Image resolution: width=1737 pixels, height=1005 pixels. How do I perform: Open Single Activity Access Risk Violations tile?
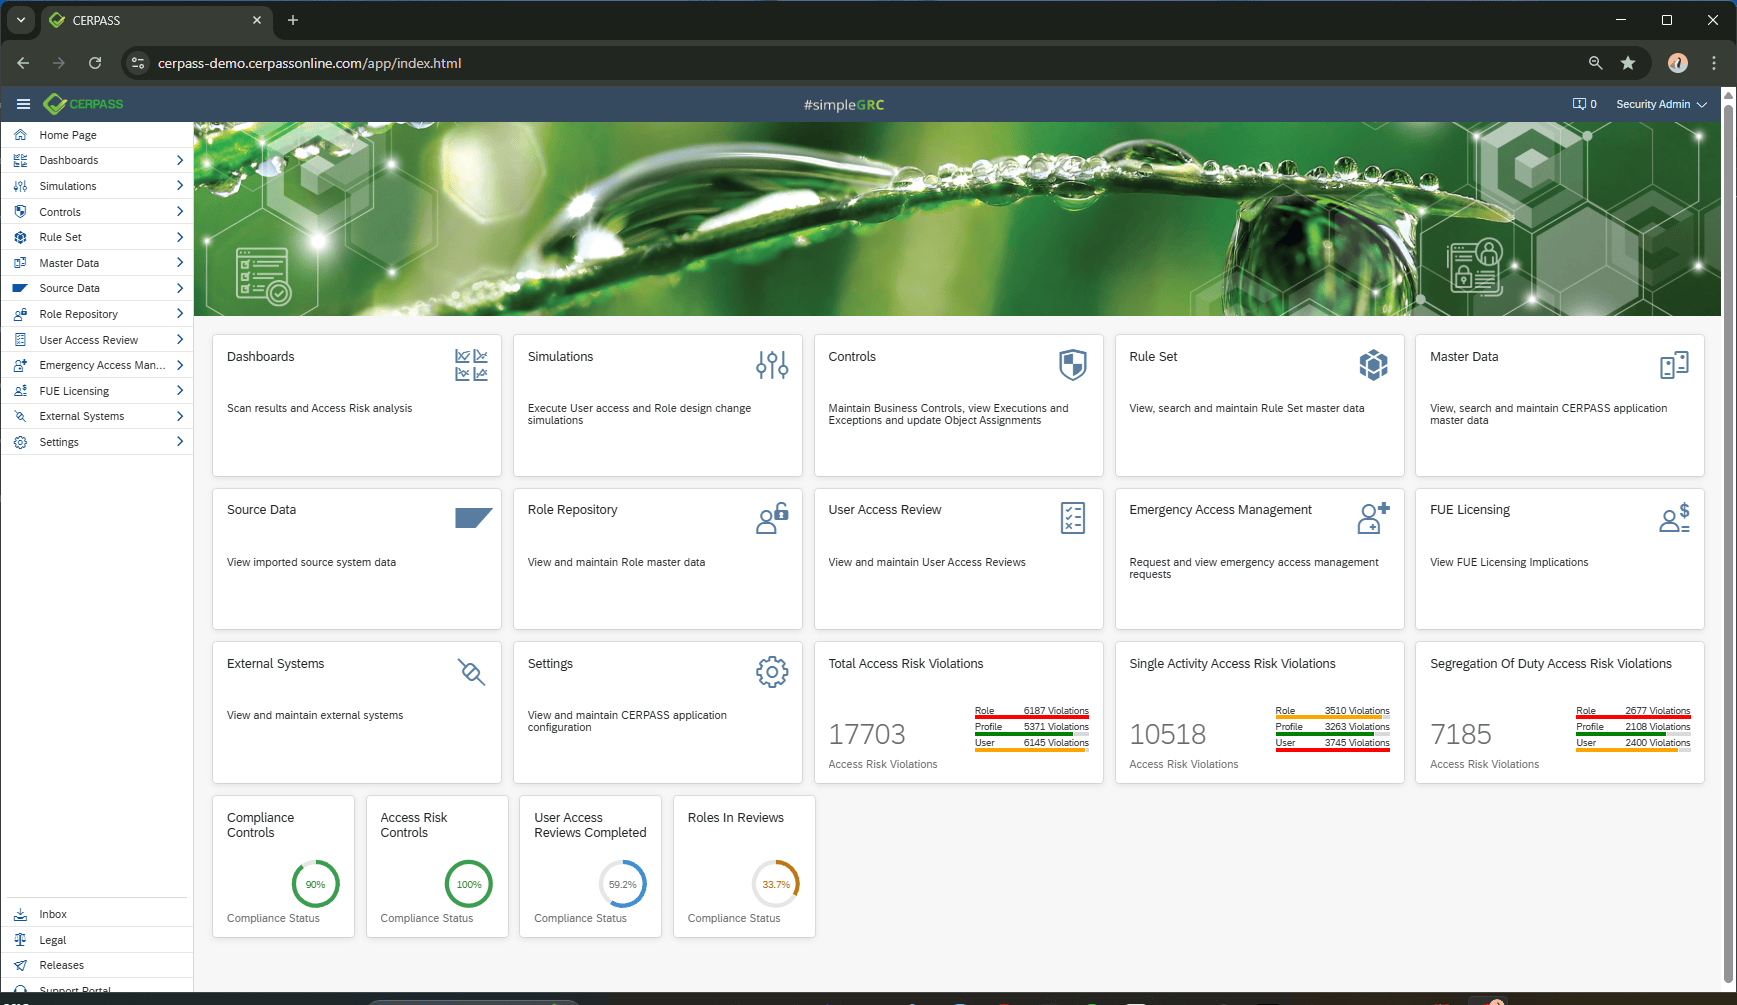point(1259,712)
